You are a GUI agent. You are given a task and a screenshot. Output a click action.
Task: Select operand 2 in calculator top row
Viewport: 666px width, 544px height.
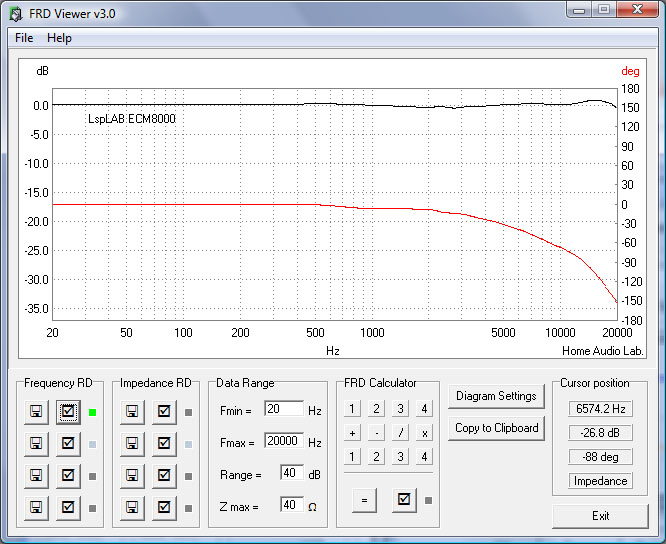click(x=376, y=409)
